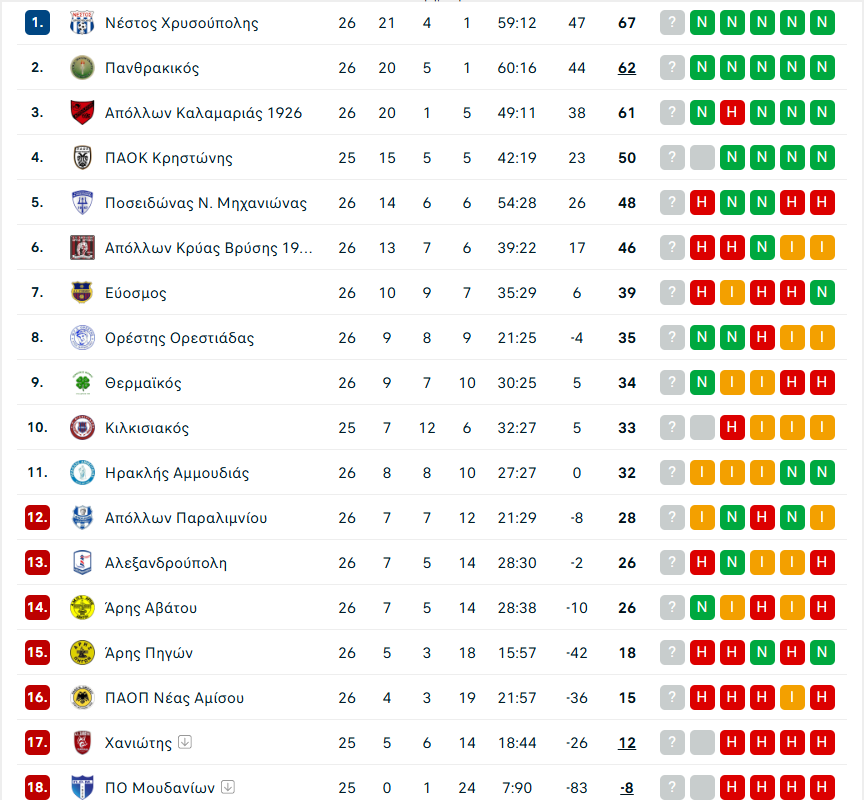Viewport: 864px width, 800px height.
Task: Select the Άρης Αβάτου yellow crest
Action: click(x=82, y=607)
